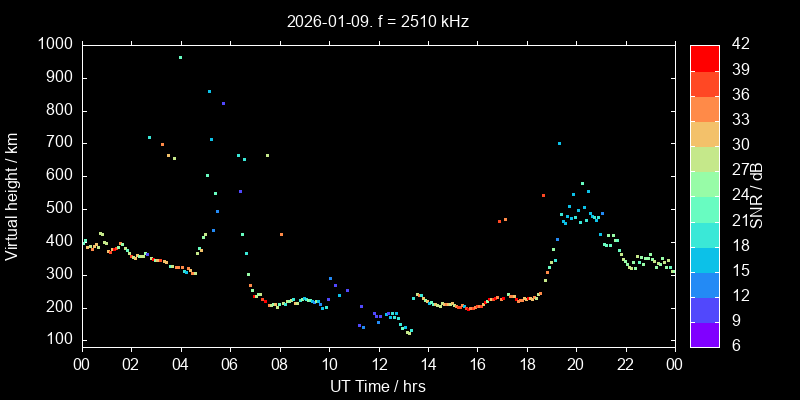Image resolution: width=800 pixels, height=400 pixels.
Task: Pick the blue 12–15 dB colorbar band
Action: tap(704, 282)
